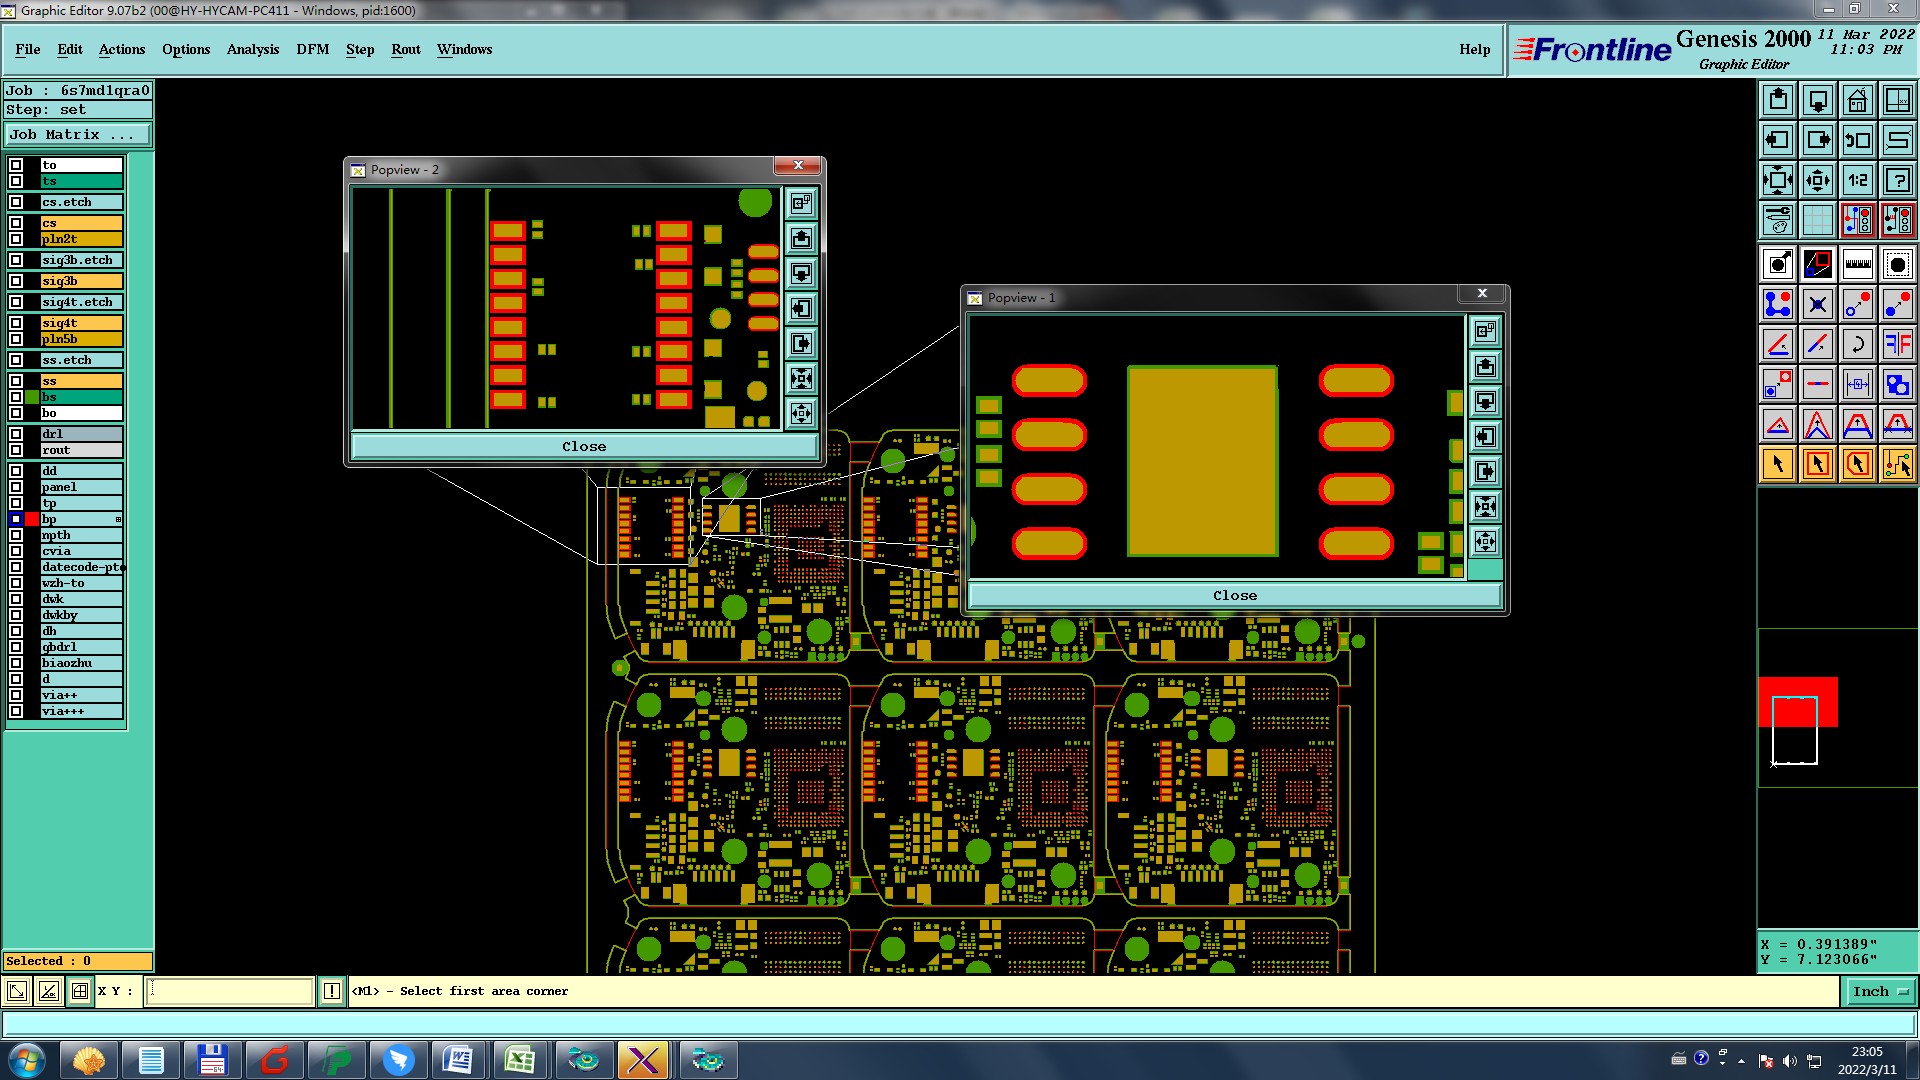1920x1080 pixels.
Task: Open the question mark help icon
Action: [1897, 180]
